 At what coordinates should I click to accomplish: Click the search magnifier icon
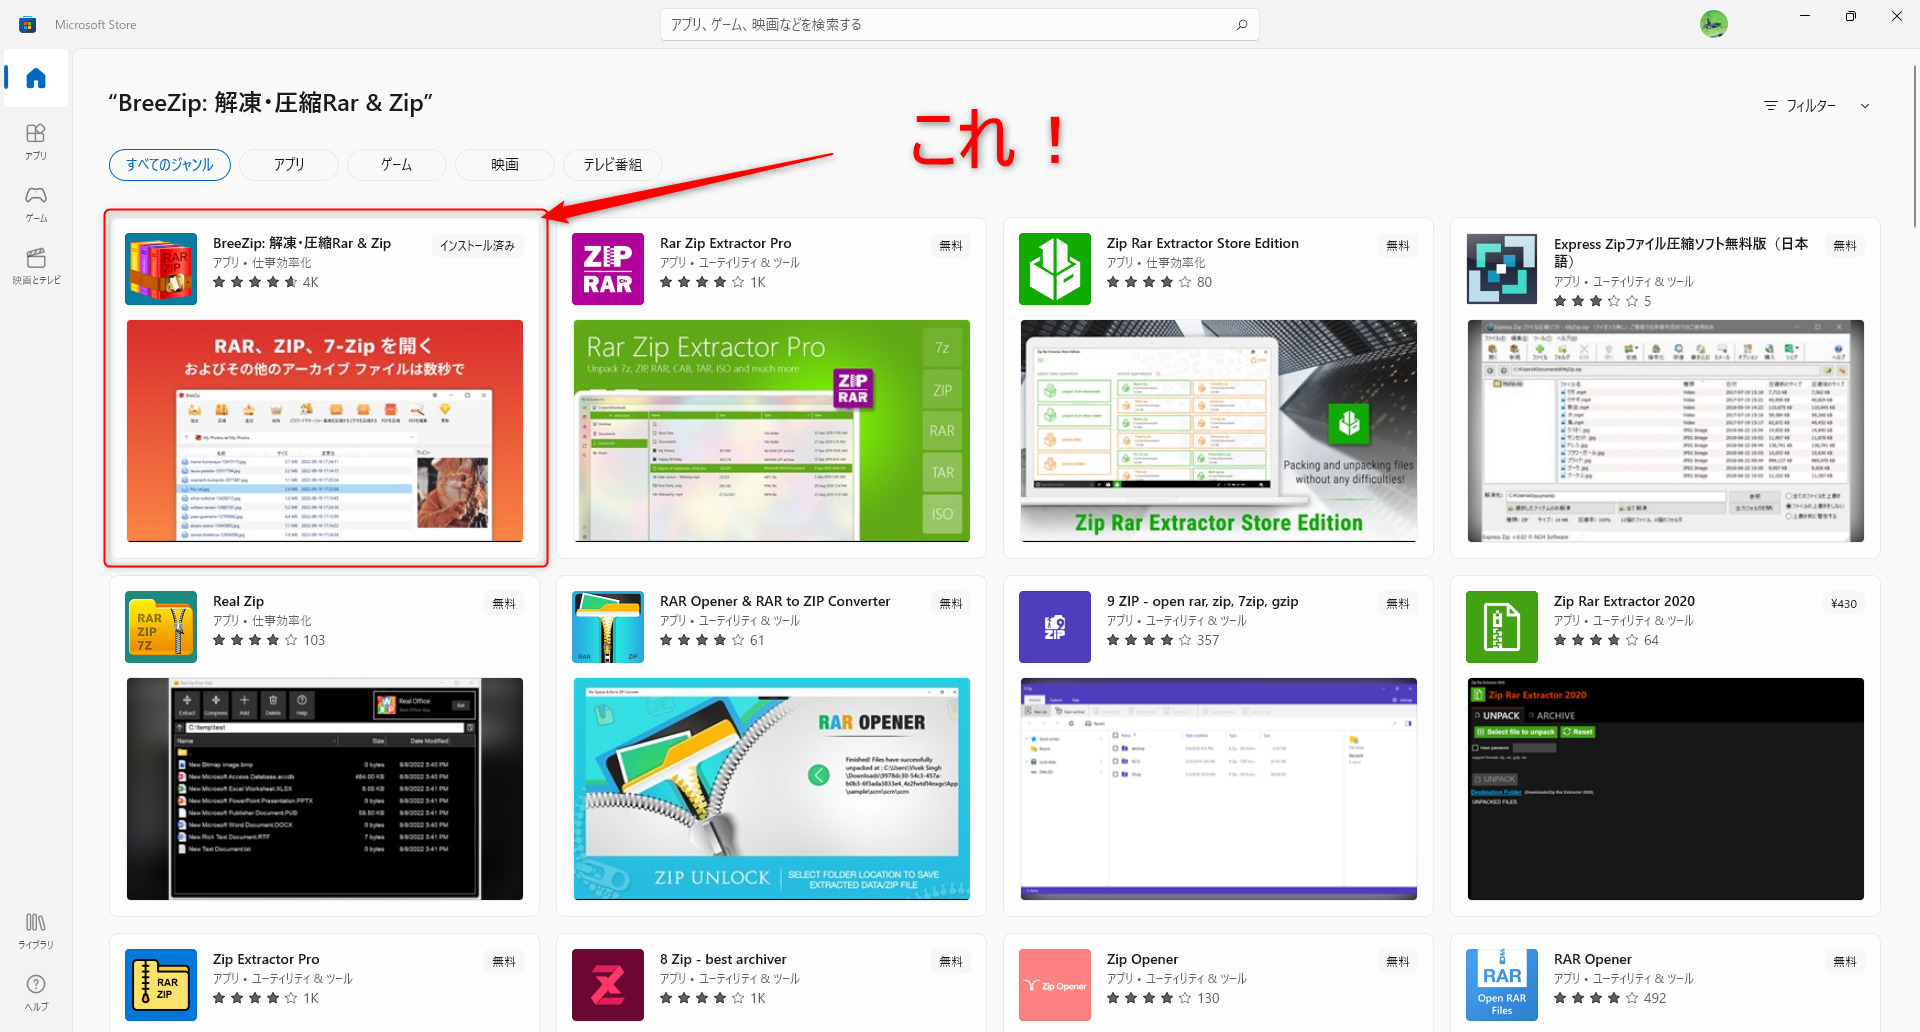tap(1241, 25)
